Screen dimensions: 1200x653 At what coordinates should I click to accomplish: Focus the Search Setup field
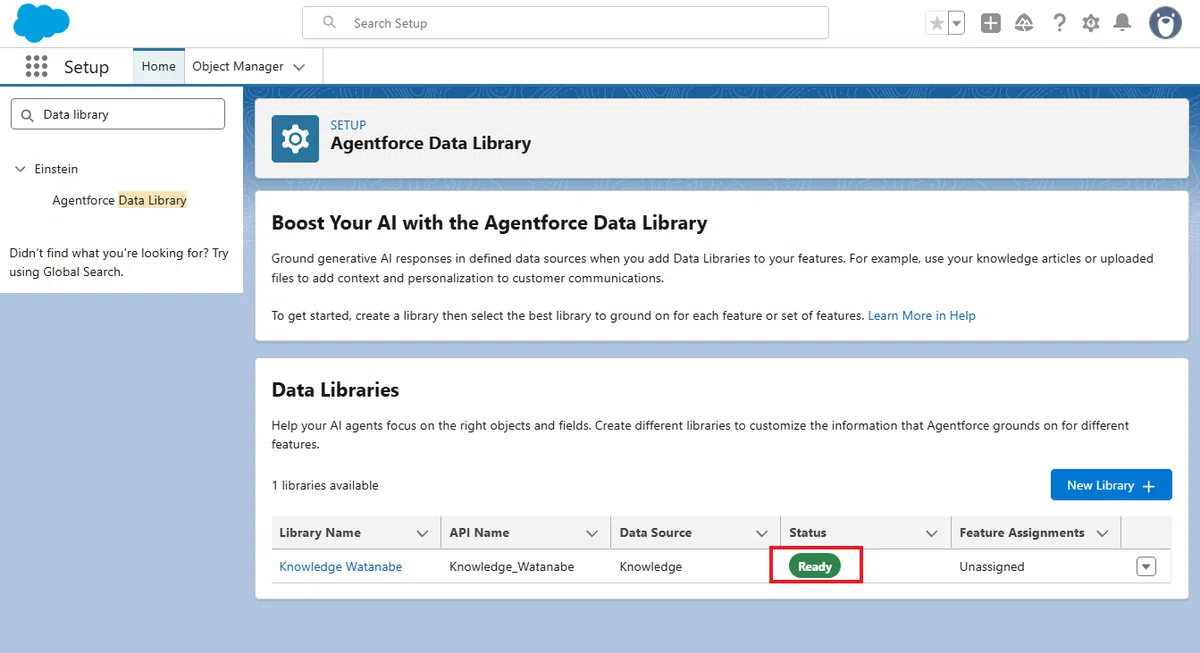(x=565, y=23)
